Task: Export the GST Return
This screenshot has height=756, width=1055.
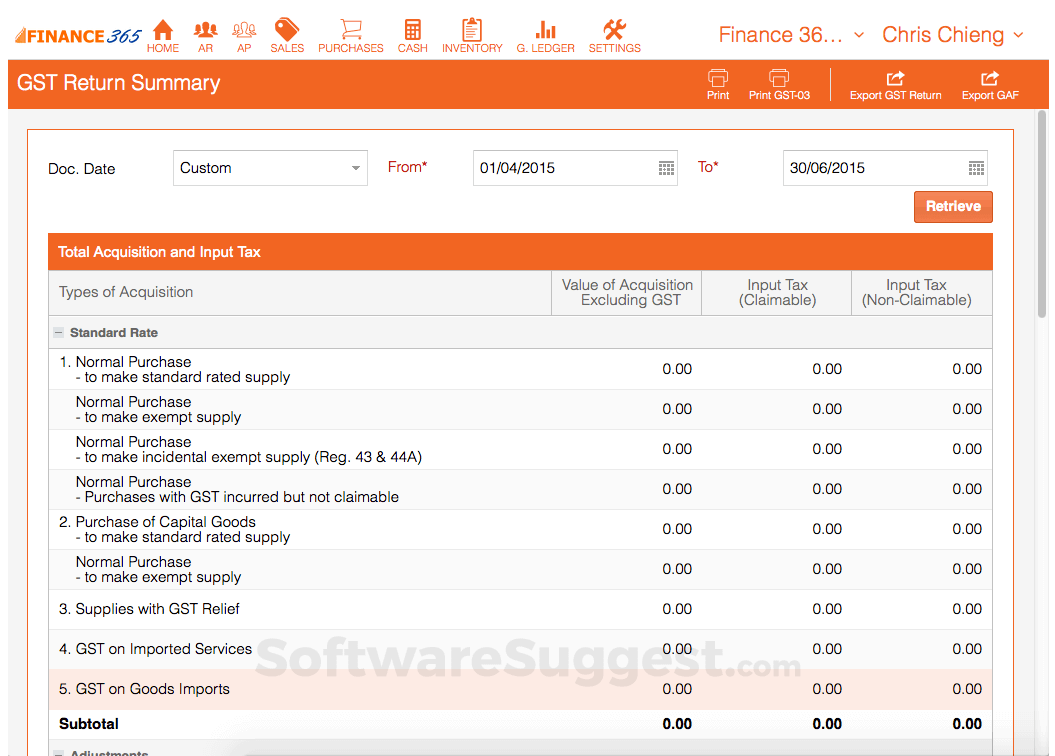Action: tap(895, 85)
